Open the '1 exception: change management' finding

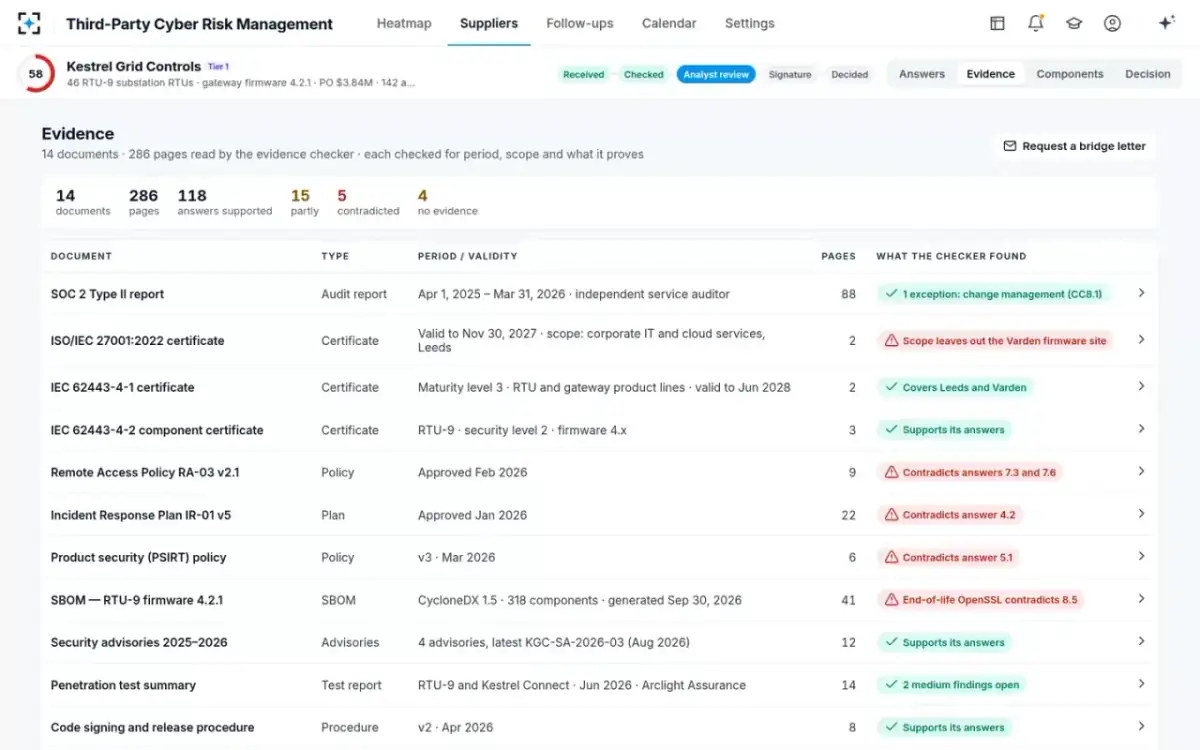[993, 294]
